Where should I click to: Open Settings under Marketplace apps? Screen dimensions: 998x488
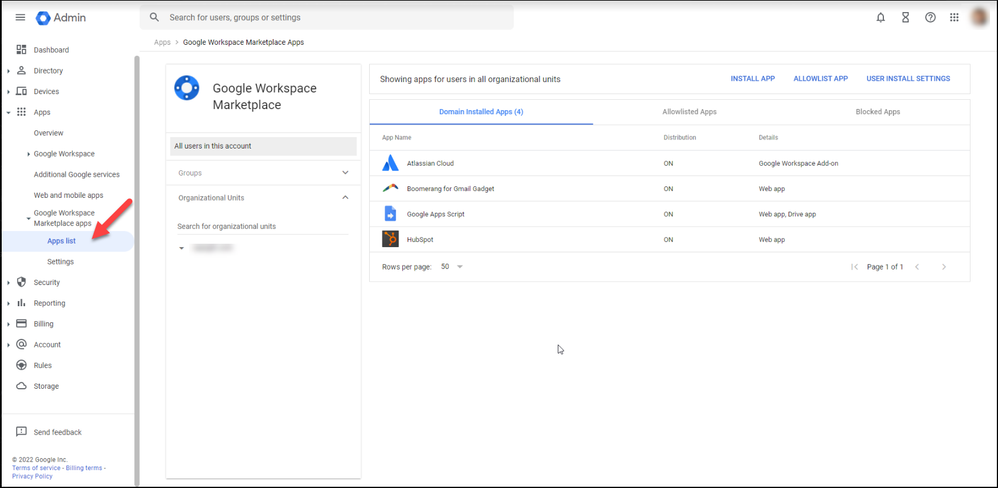[x=60, y=261]
